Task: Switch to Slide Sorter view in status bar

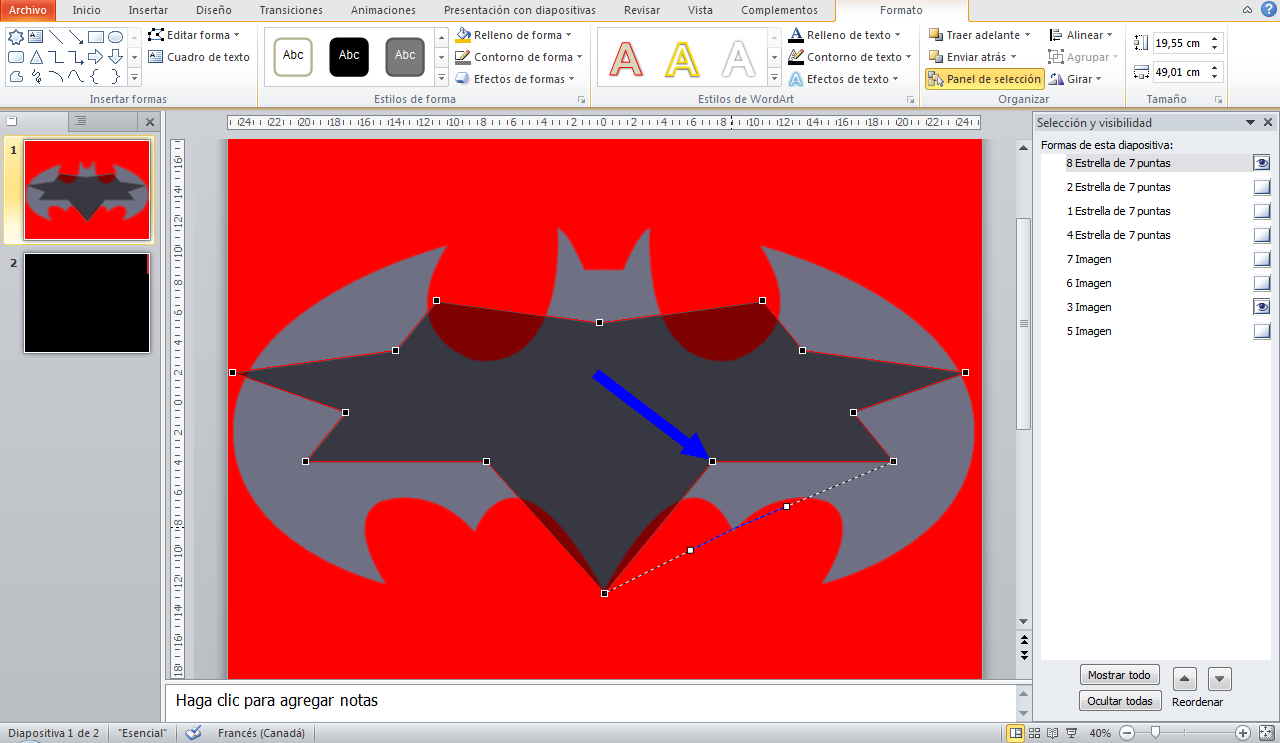Action: (x=1035, y=733)
